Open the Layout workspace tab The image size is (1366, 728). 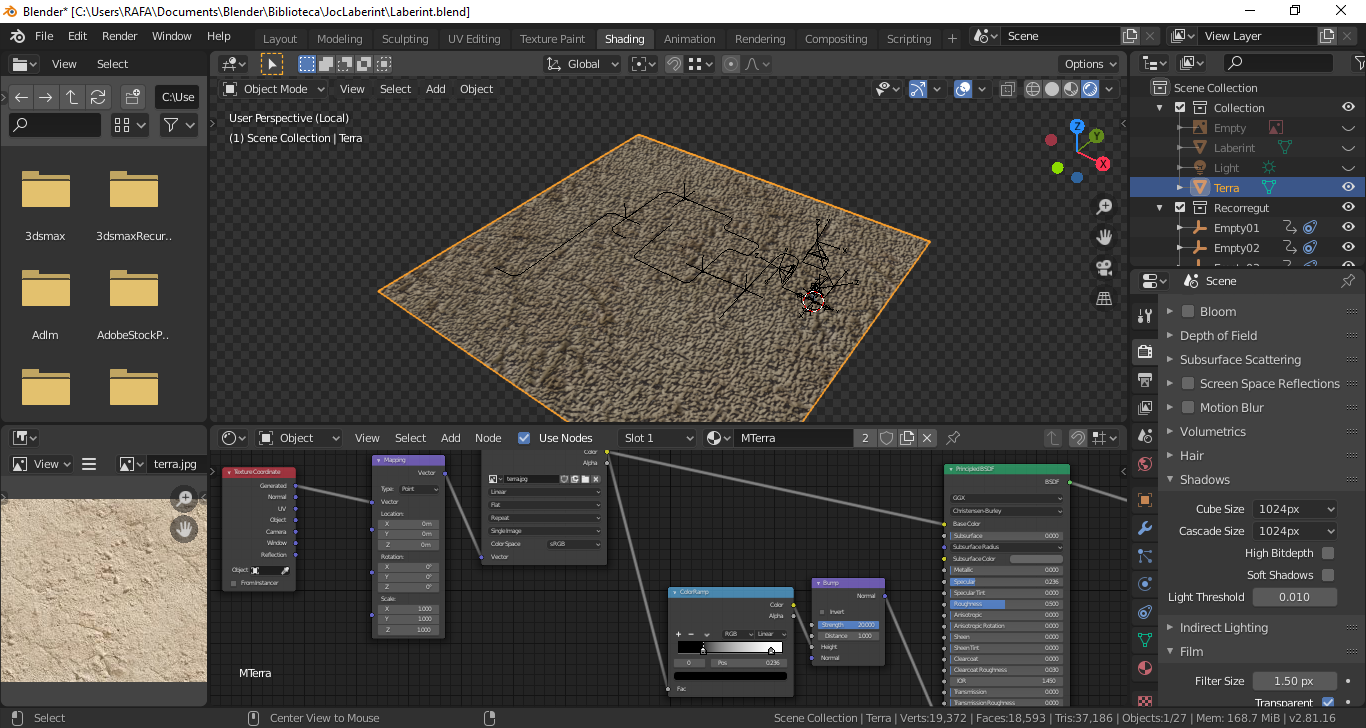coord(280,39)
